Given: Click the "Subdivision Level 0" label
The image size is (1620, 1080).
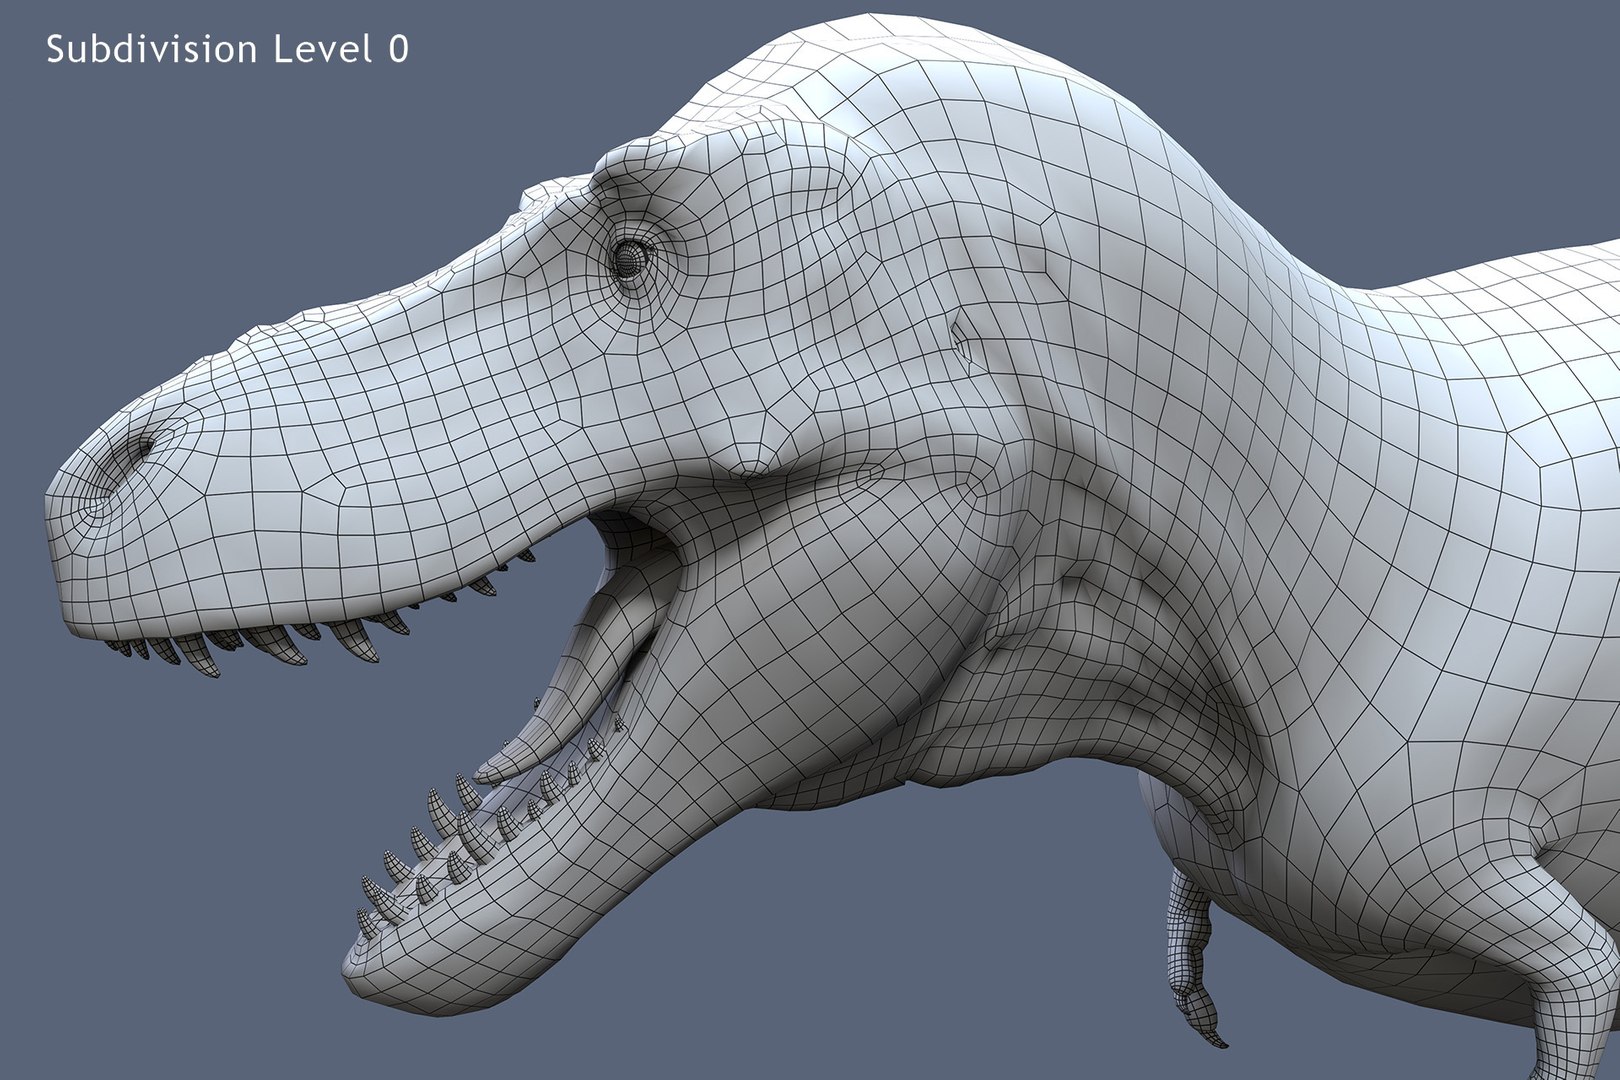Looking at the screenshot, I should (228, 49).
